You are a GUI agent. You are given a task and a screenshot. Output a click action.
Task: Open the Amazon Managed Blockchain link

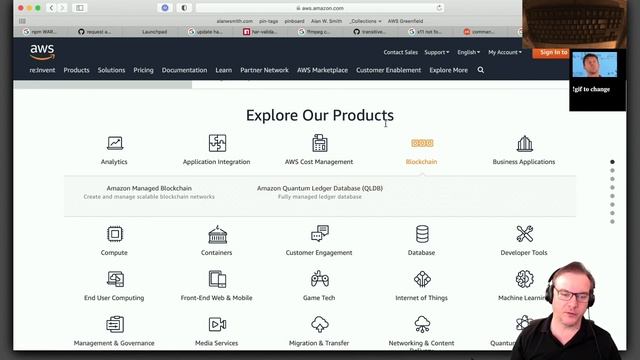point(149,188)
